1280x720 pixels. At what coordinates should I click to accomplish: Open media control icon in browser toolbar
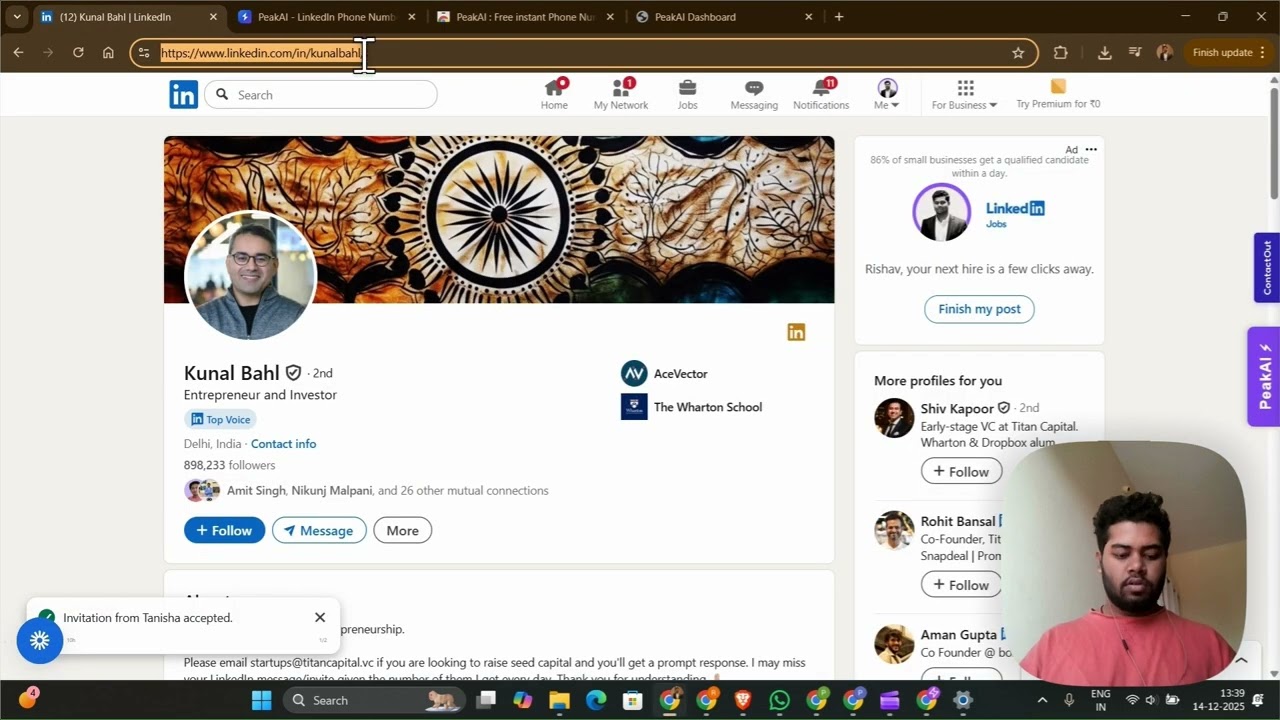point(1135,53)
